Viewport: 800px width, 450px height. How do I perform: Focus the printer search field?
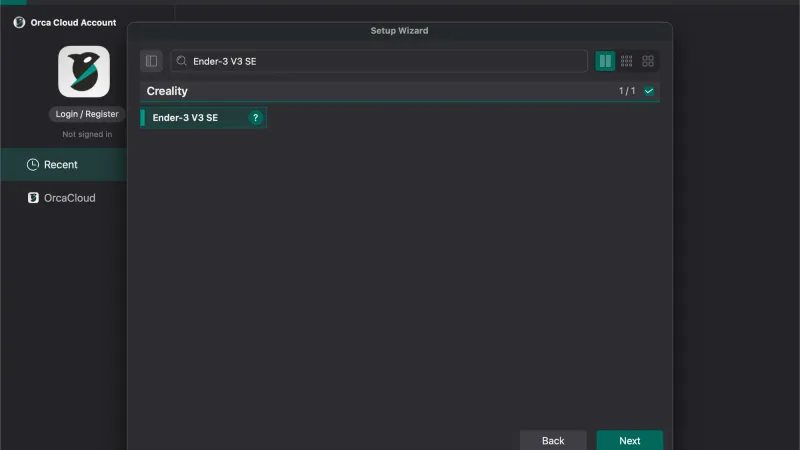tap(379, 61)
